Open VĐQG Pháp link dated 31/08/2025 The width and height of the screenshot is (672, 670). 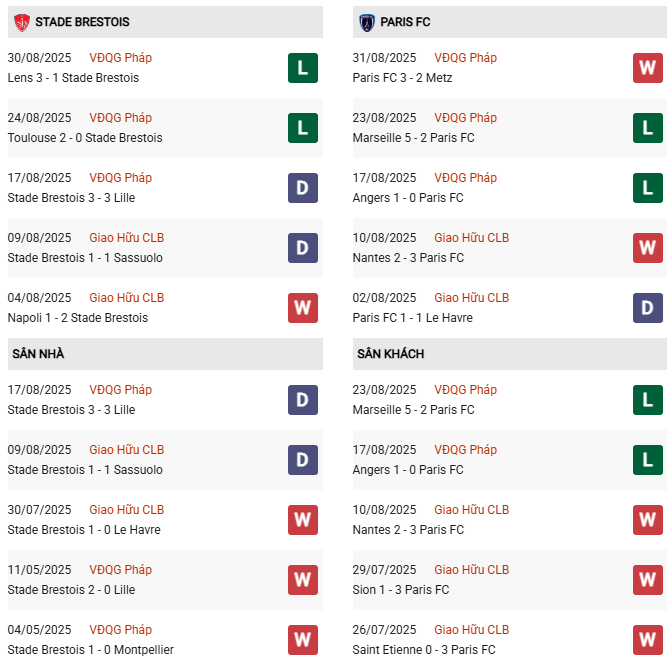tap(465, 58)
